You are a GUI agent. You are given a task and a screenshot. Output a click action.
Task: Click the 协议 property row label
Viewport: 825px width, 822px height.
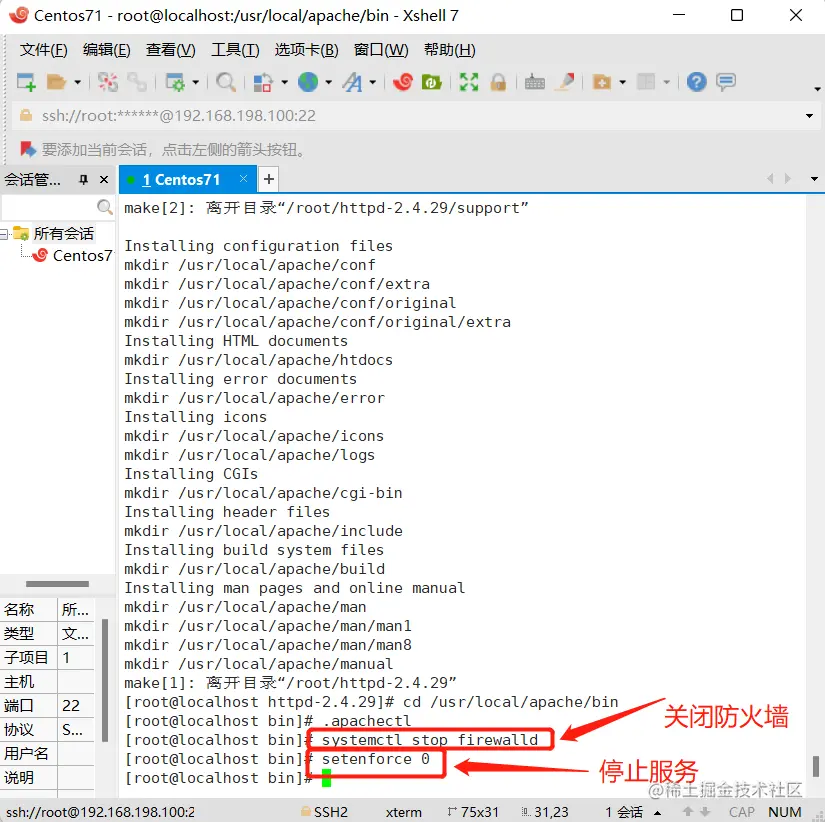point(19,729)
